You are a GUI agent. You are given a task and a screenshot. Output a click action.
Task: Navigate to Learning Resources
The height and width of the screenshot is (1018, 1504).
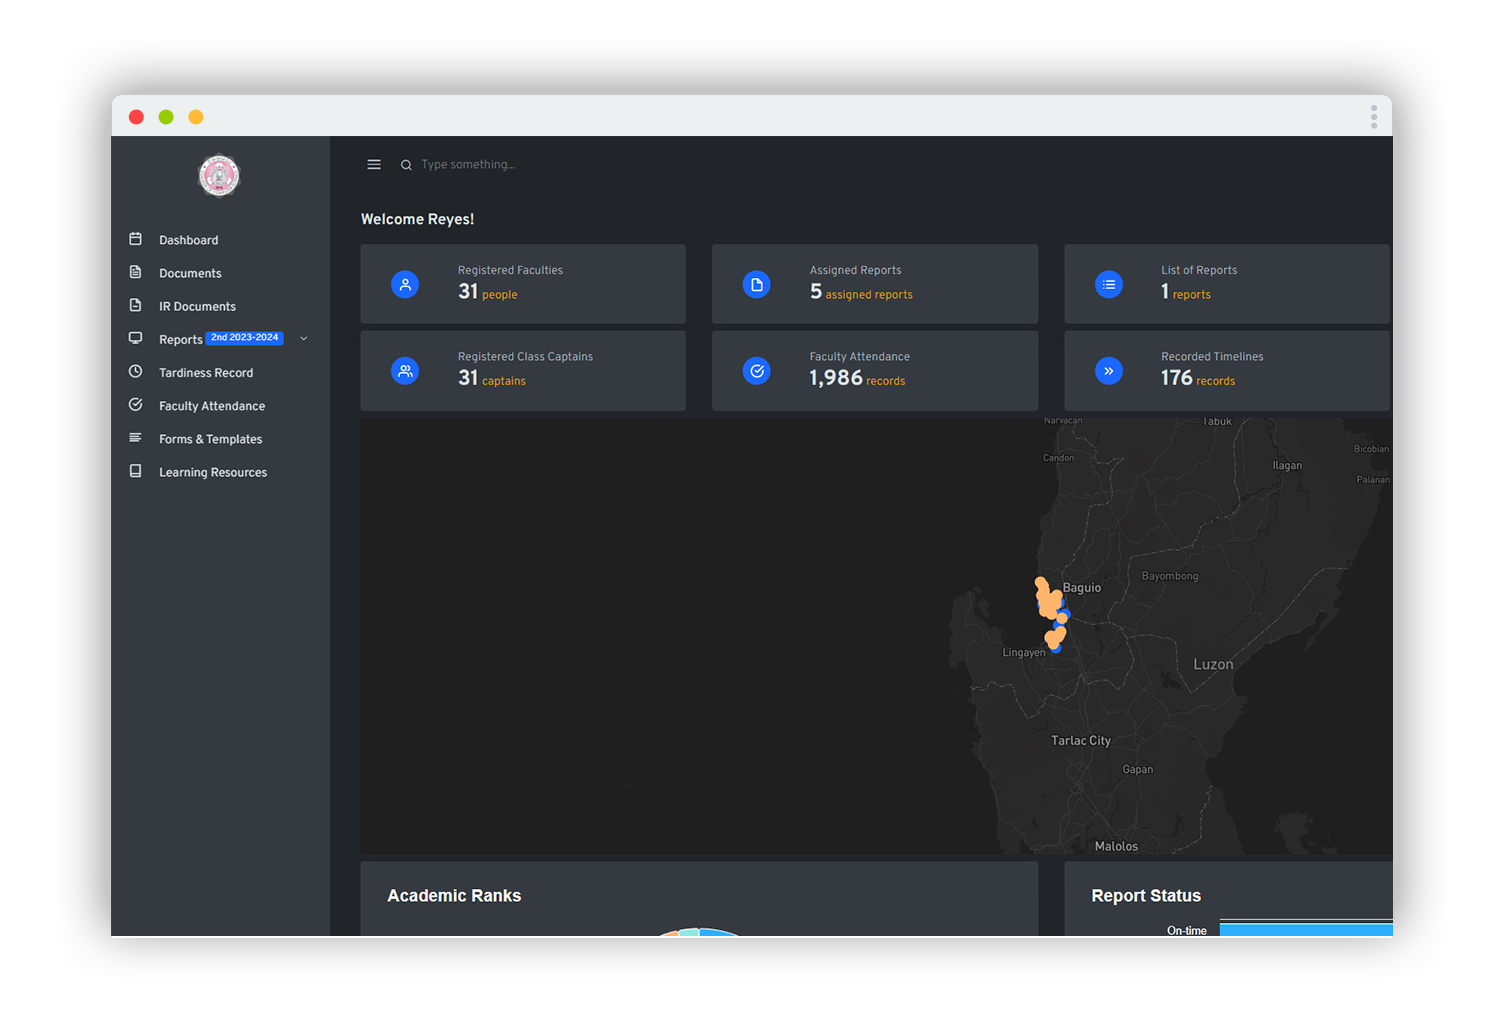[x=213, y=472]
